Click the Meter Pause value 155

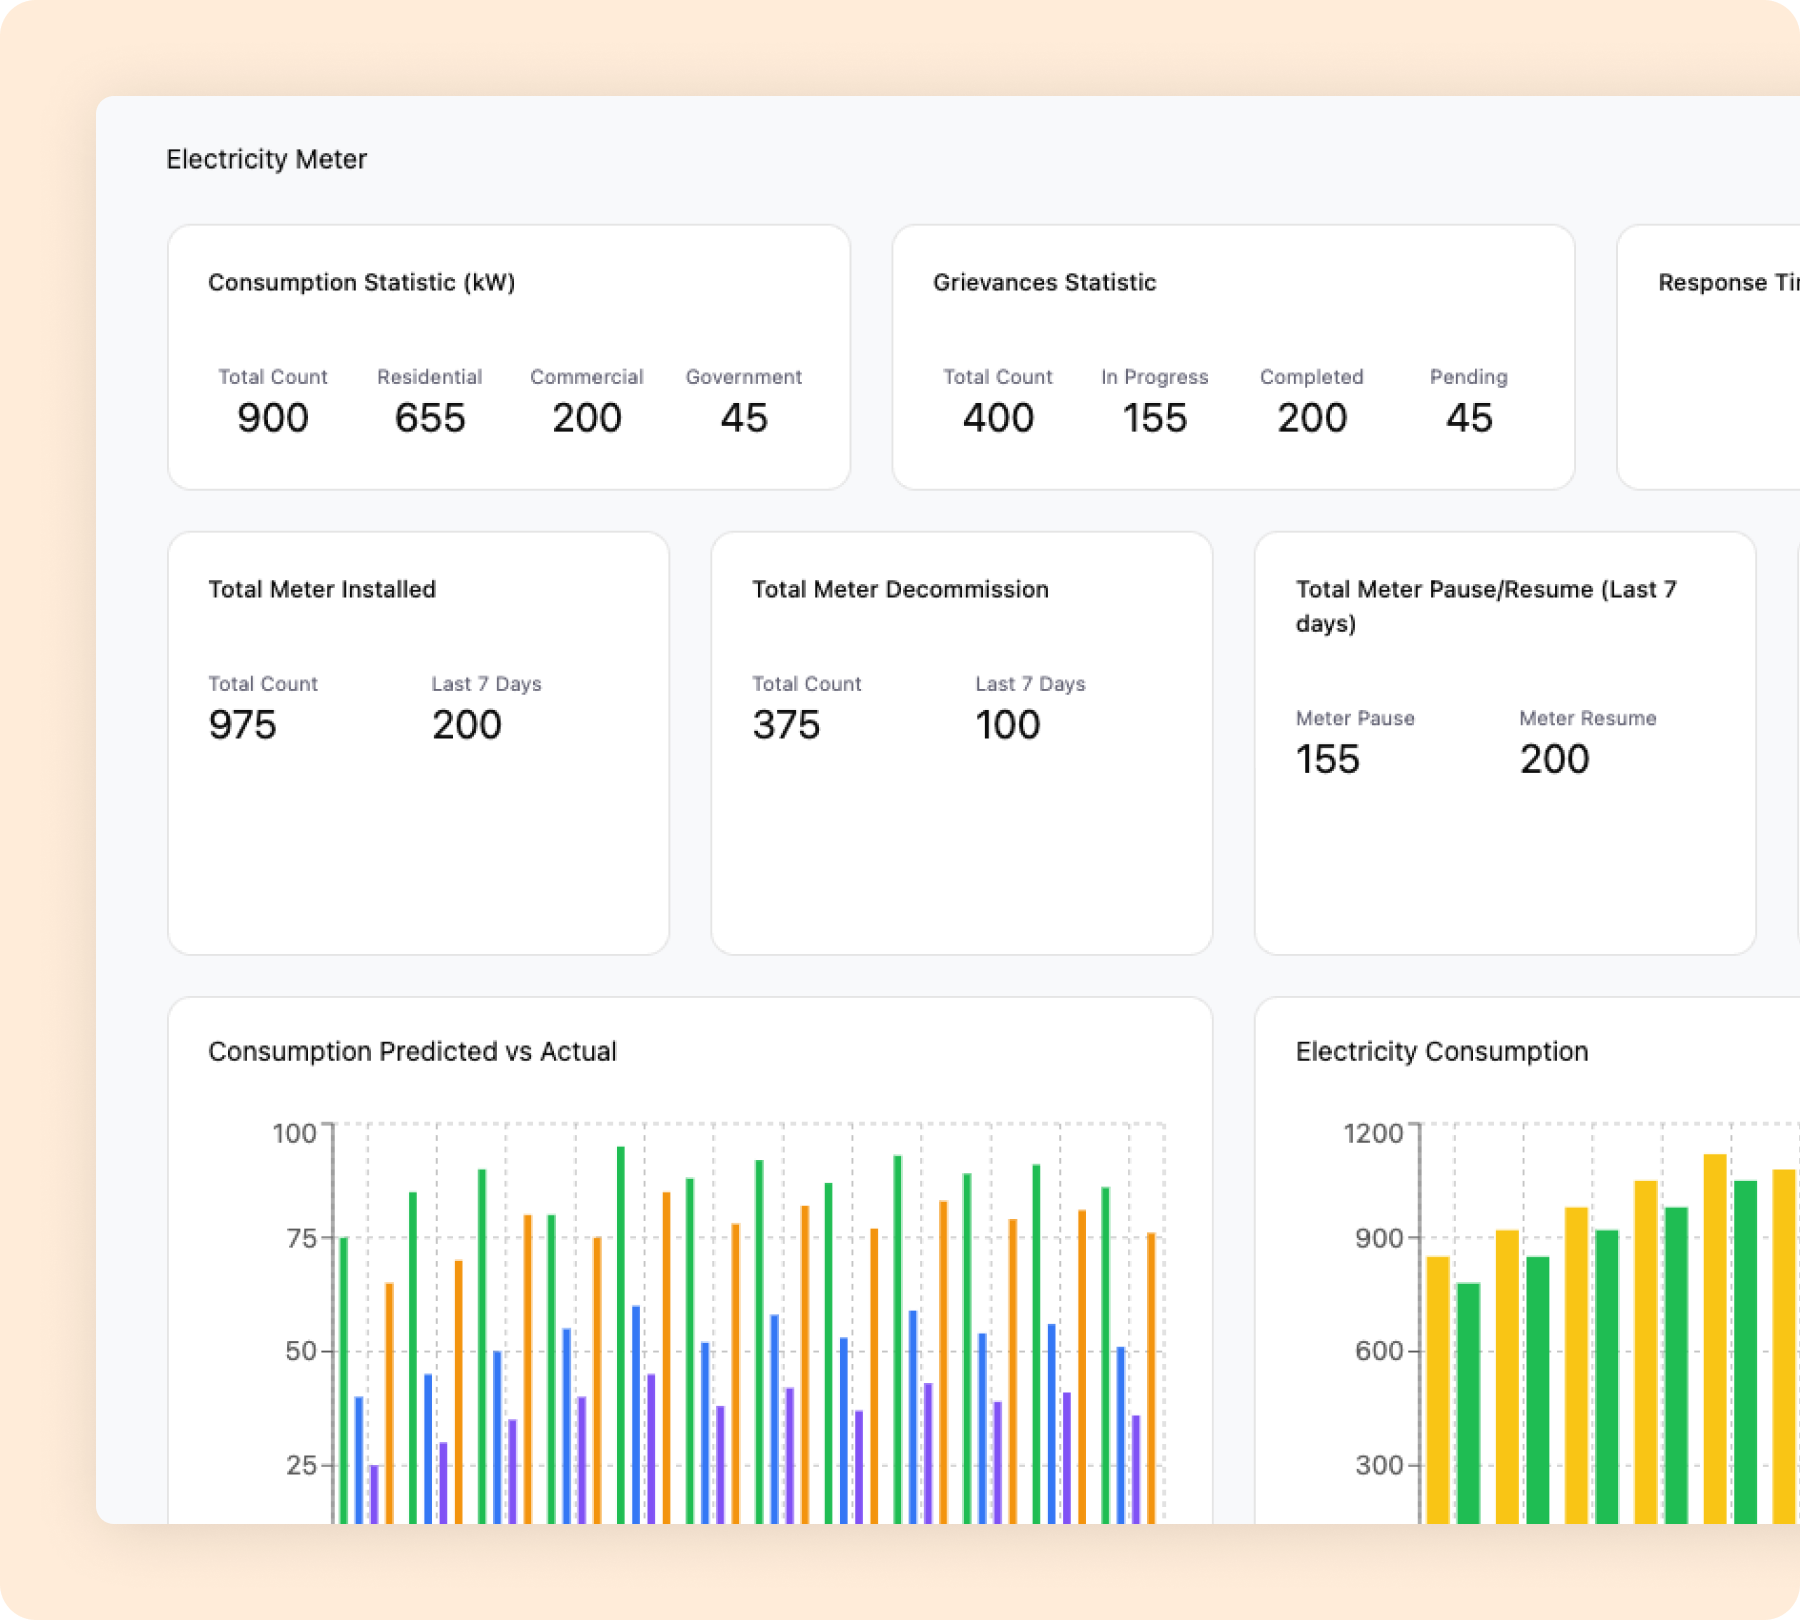(1328, 759)
